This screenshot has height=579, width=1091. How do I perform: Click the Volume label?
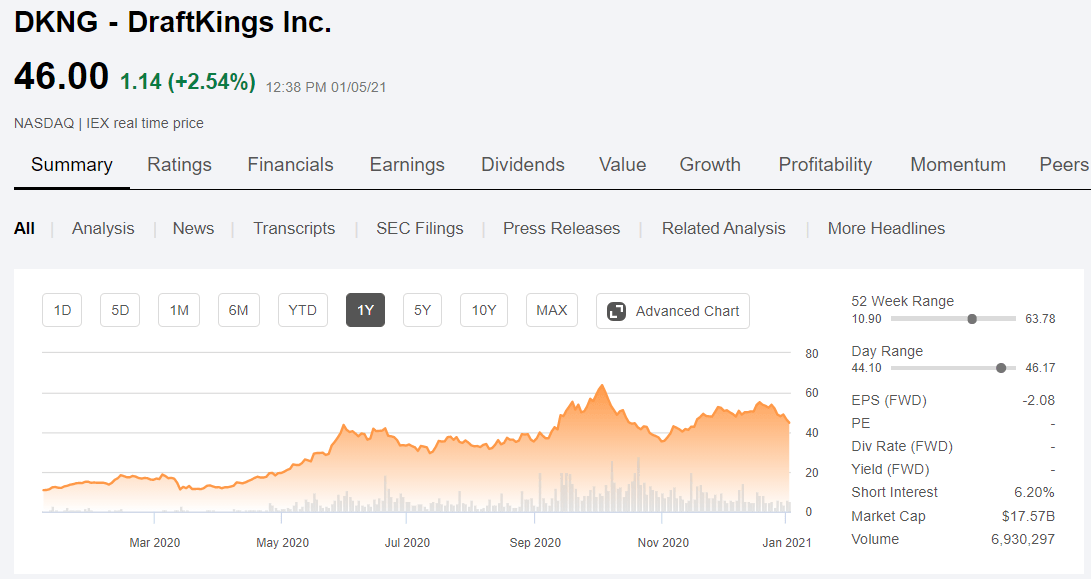875,539
